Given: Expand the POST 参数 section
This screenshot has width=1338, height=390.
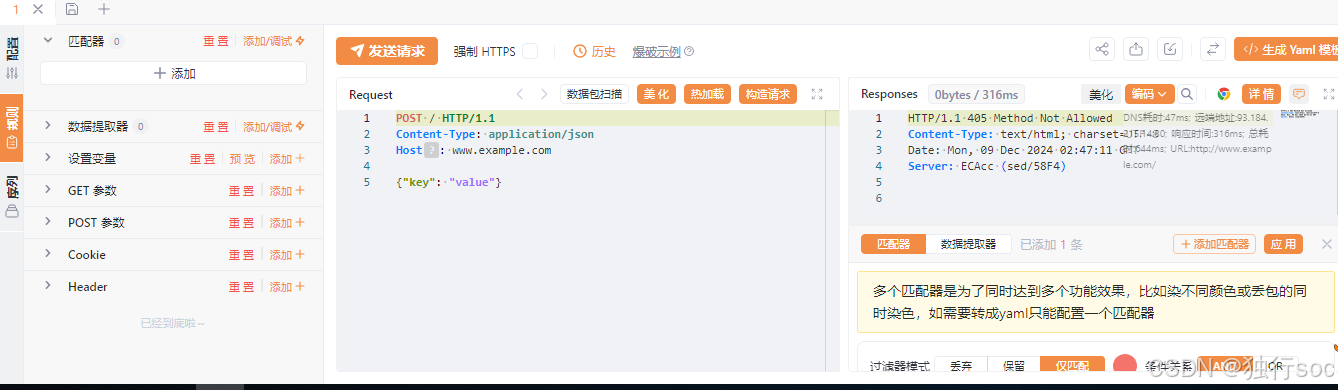Looking at the screenshot, I should [47, 222].
